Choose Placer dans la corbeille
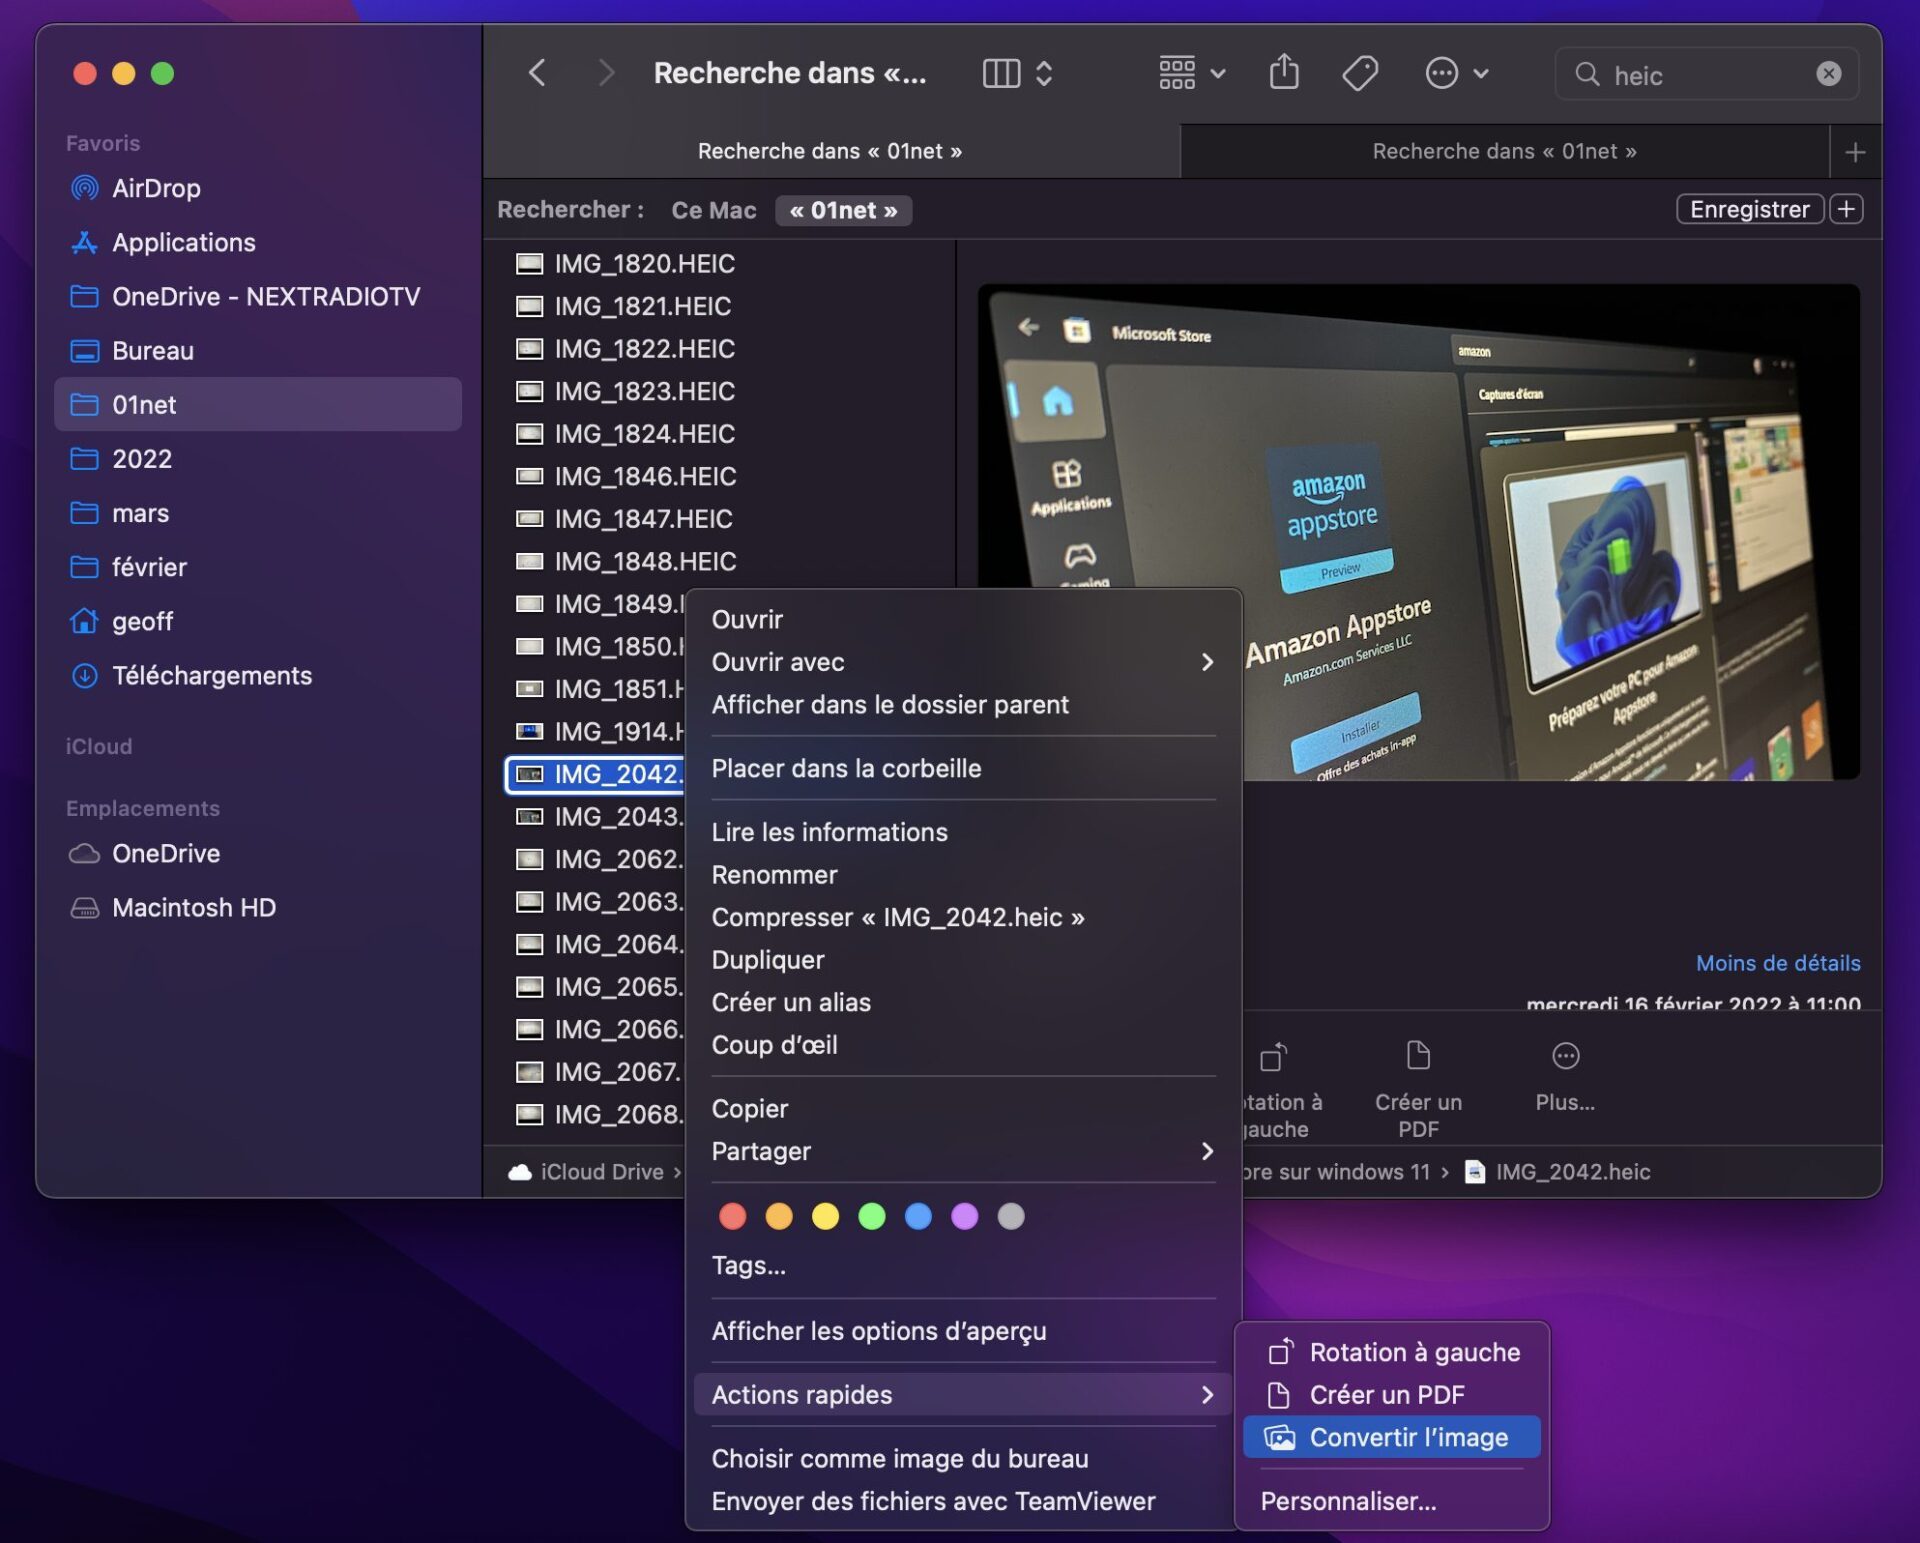This screenshot has width=1920, height=1543. (x=962, y=768)
